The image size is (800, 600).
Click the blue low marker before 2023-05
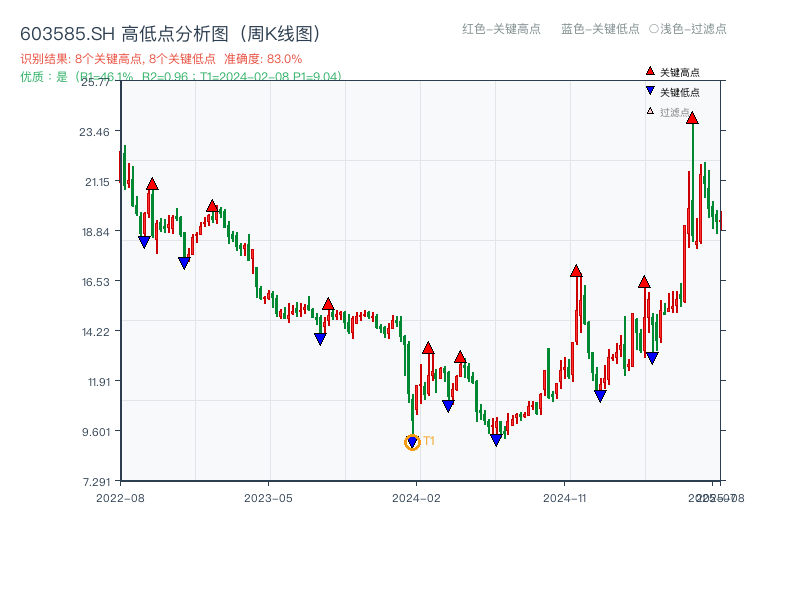click(x=183, y=261)
